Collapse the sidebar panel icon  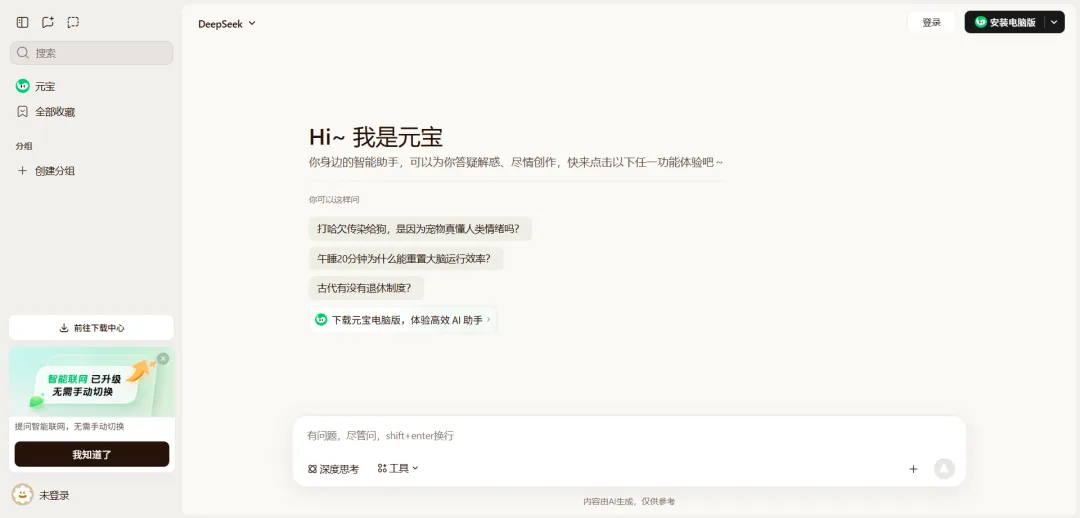click(23, 22)
